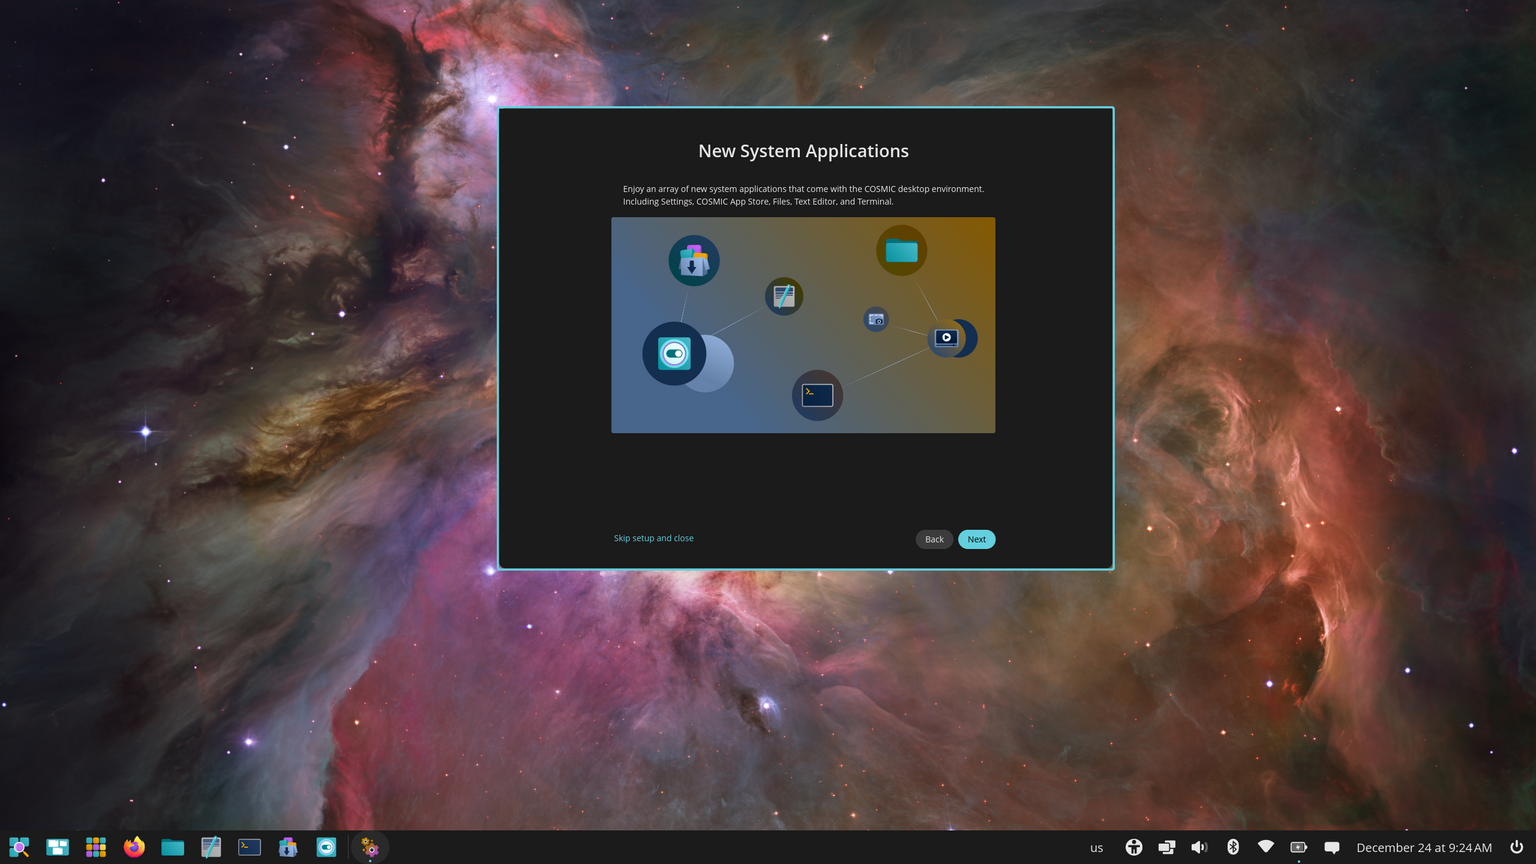Launch the COSMIC Terminal from the dock

(248, 847)
